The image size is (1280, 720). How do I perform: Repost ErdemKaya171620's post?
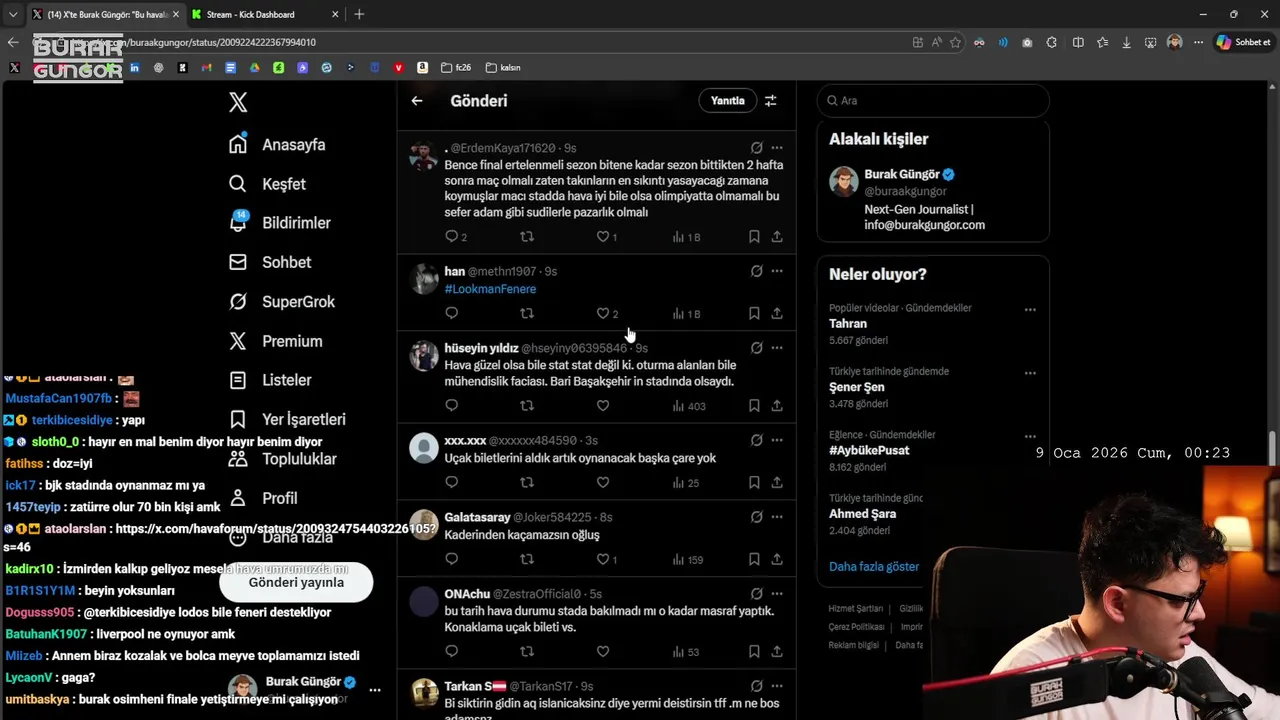[x=527, y=237]
